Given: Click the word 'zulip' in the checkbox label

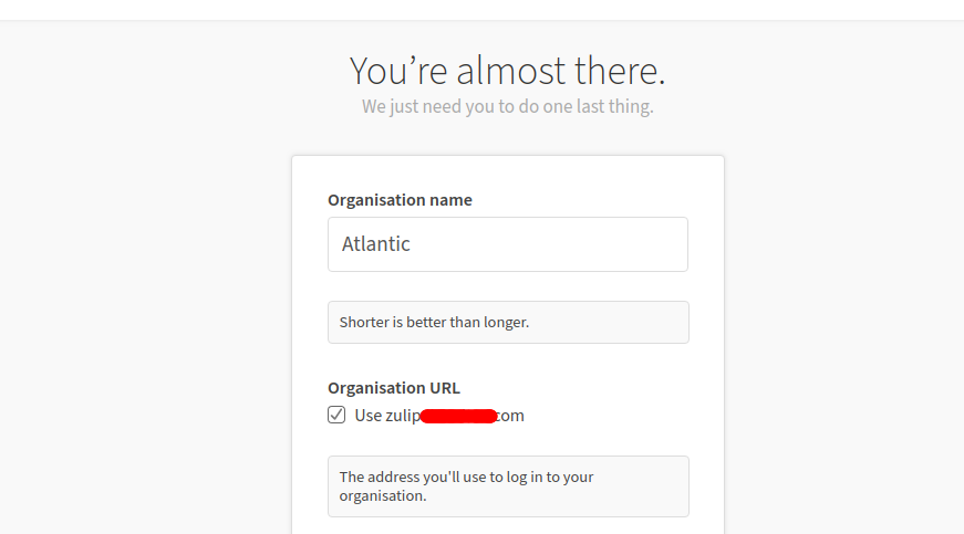Looking at the screenshot, I should [403, 415].
